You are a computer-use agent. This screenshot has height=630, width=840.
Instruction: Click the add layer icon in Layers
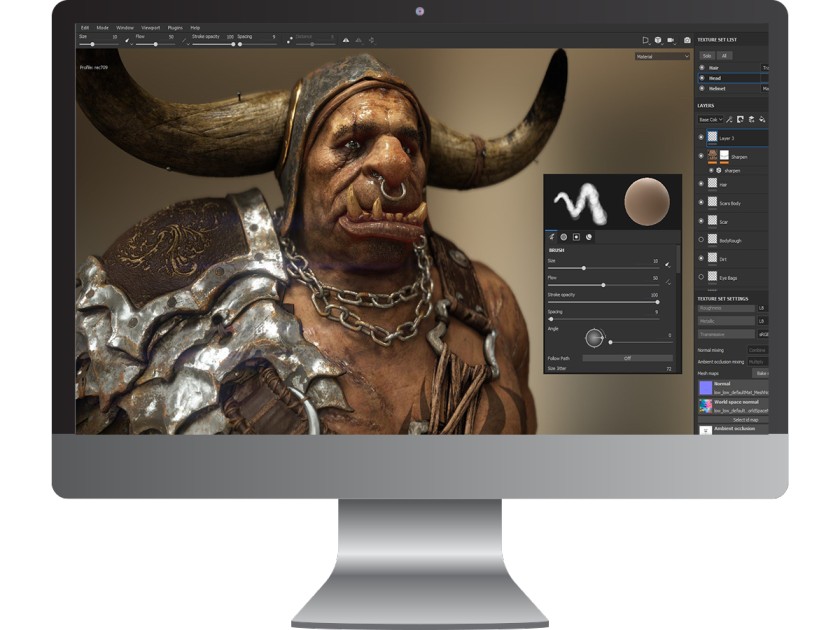point(751,119)
